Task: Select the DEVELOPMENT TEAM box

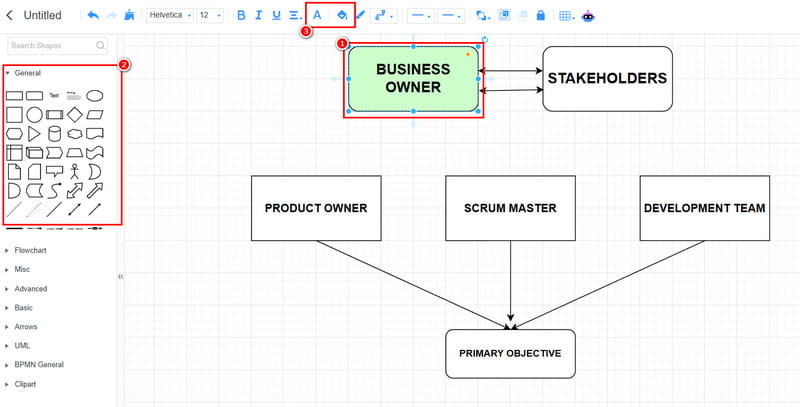Action: [705, 208]
